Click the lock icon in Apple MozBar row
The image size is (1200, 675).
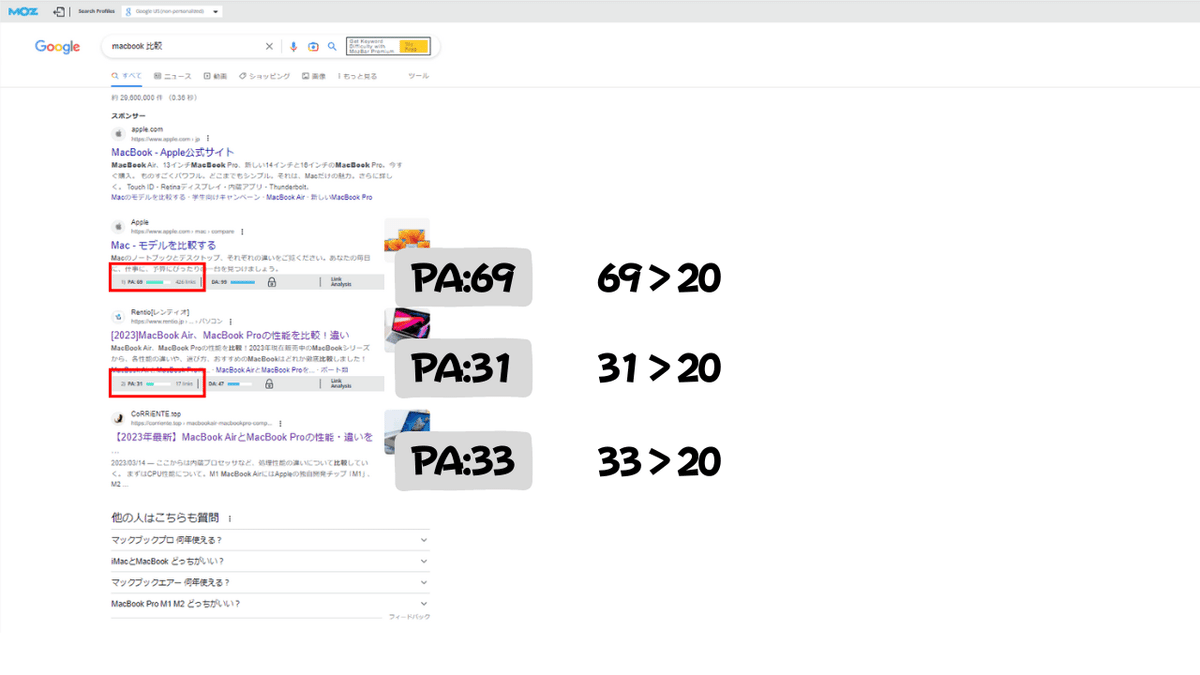pyautogui.click(x=271, y=283)
